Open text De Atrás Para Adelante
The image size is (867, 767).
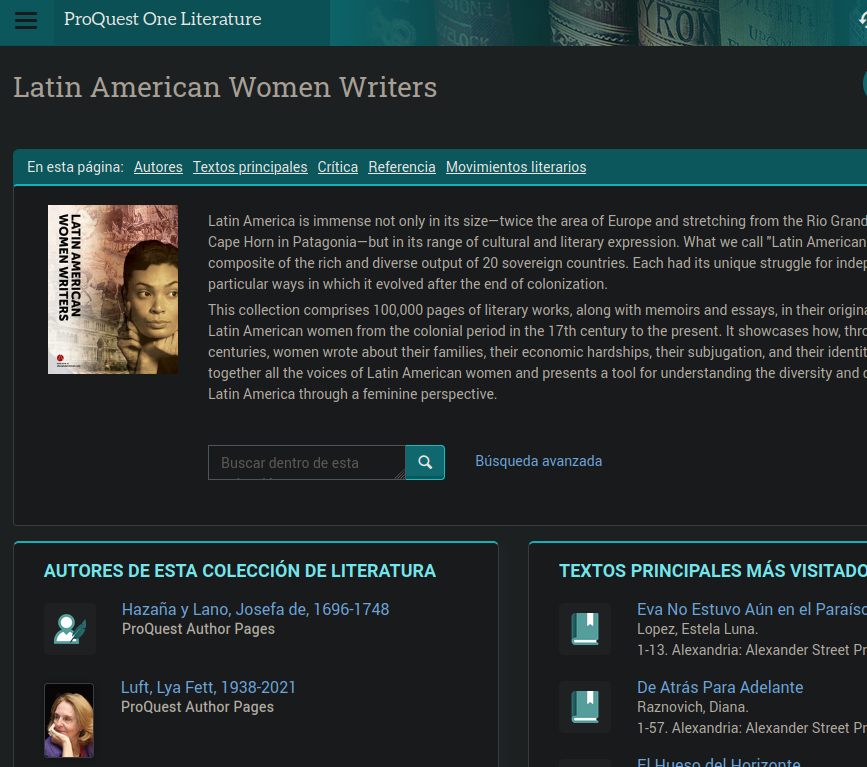tap(720, 687)
